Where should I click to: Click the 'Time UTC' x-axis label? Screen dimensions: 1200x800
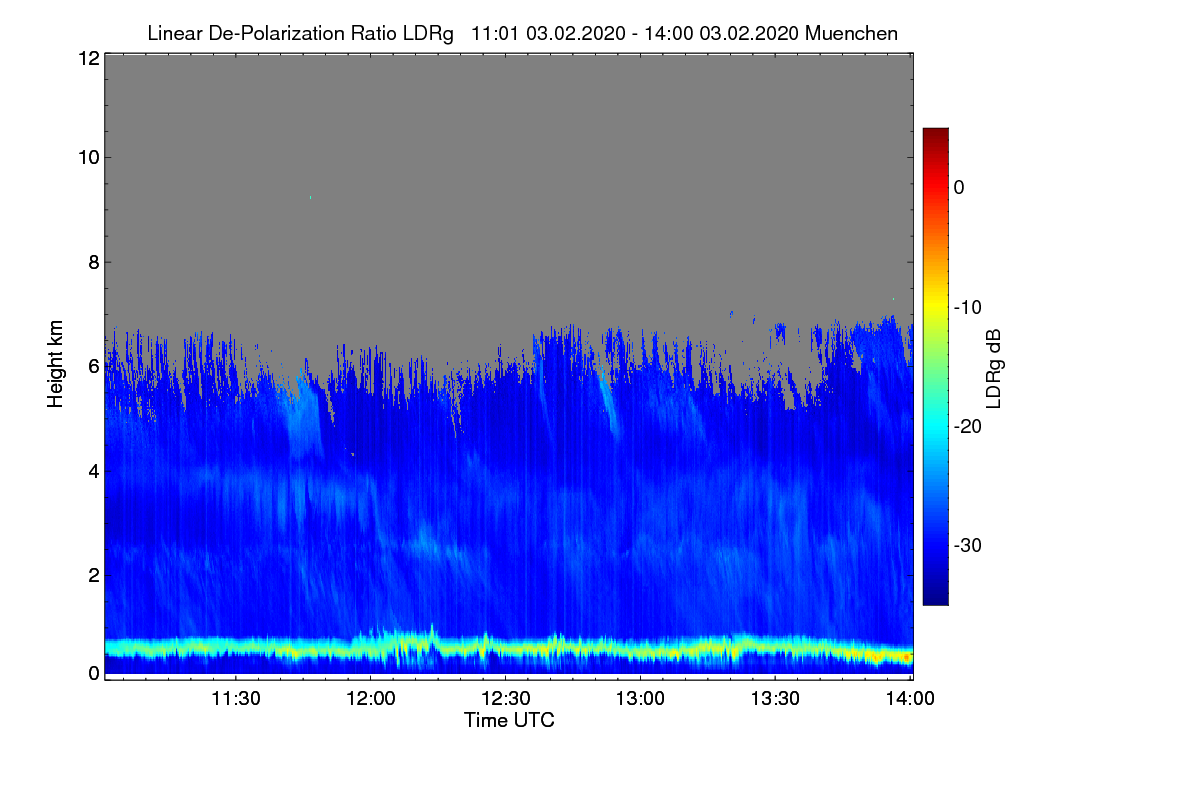509,720
